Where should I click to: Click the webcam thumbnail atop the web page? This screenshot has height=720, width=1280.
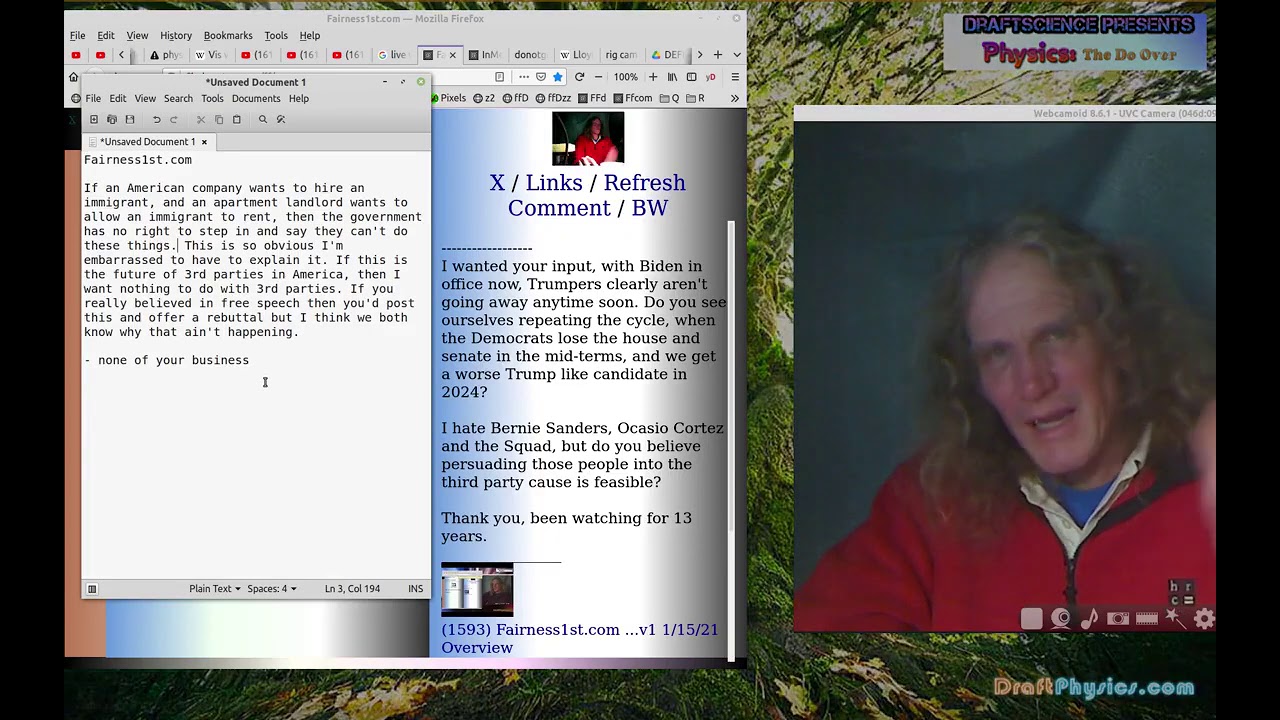[588, 138]
